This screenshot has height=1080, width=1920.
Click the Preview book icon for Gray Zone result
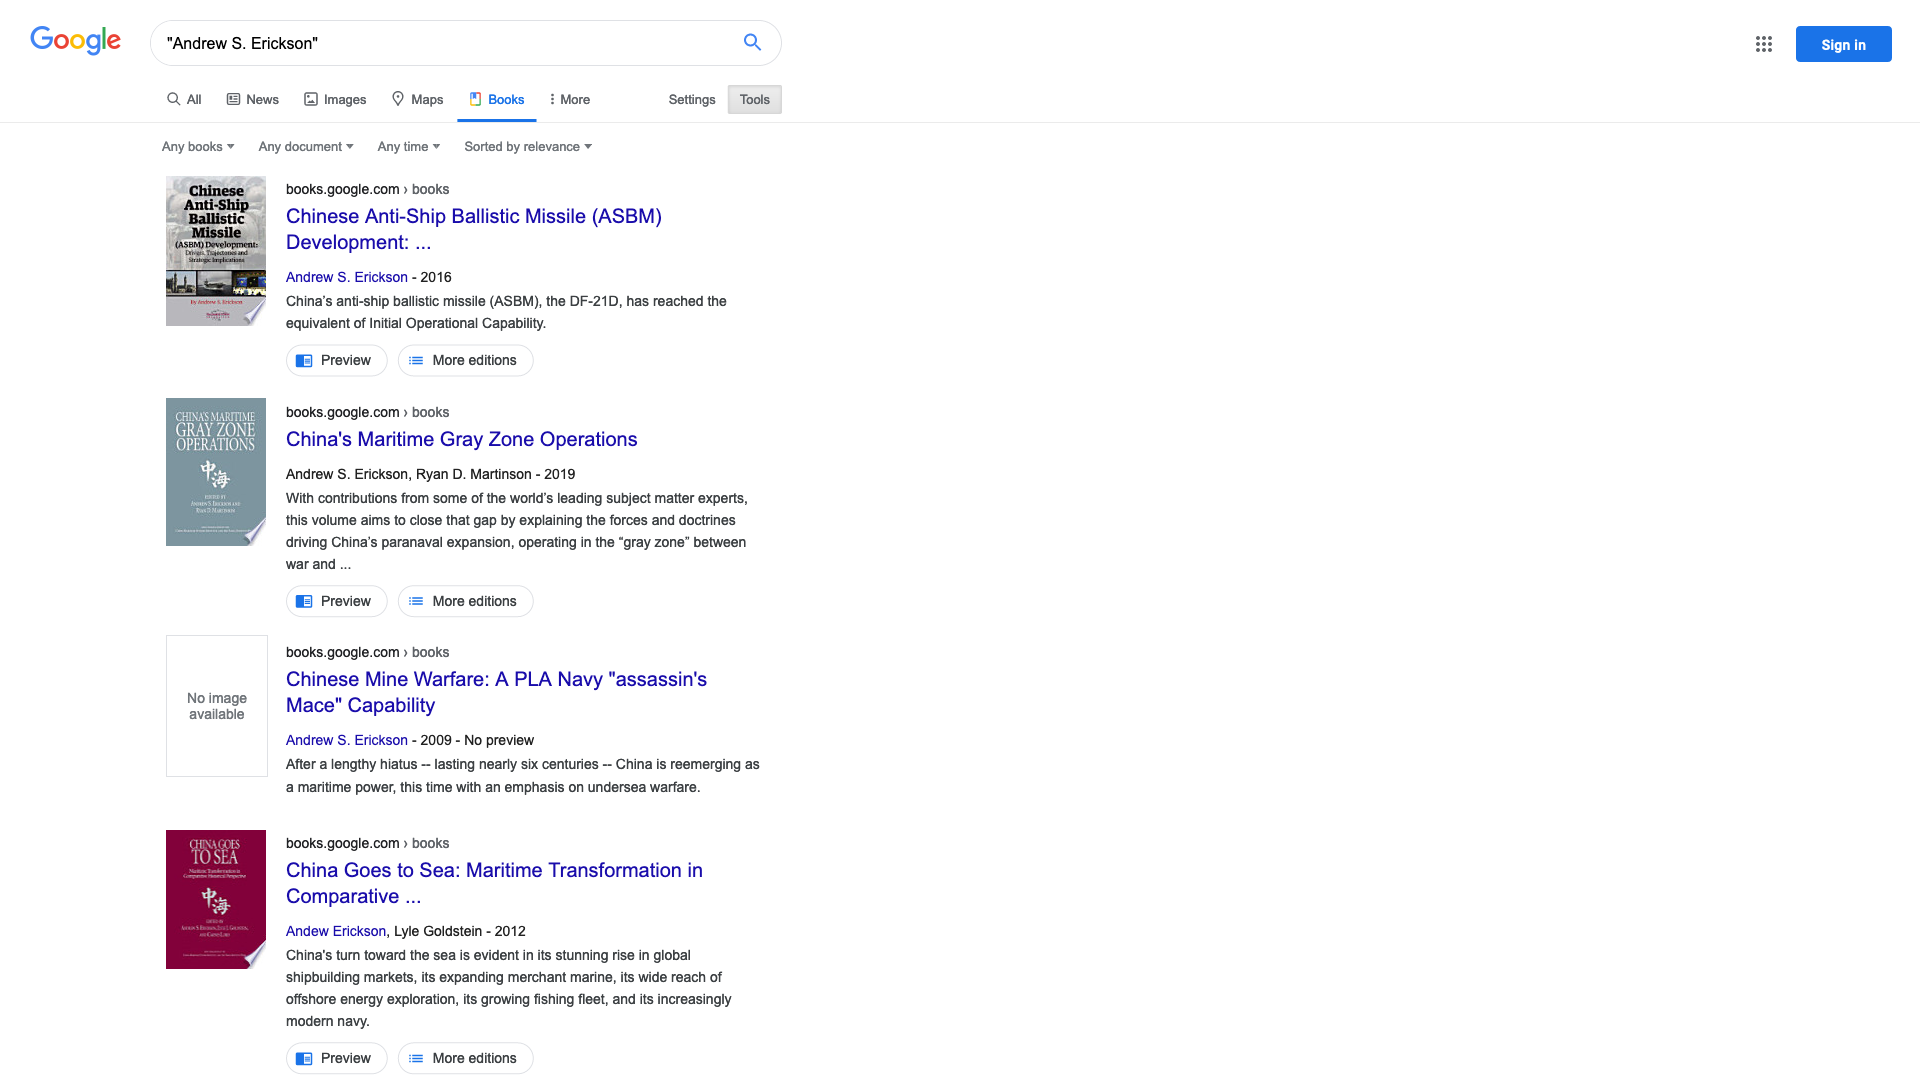[x=304, y=601]
